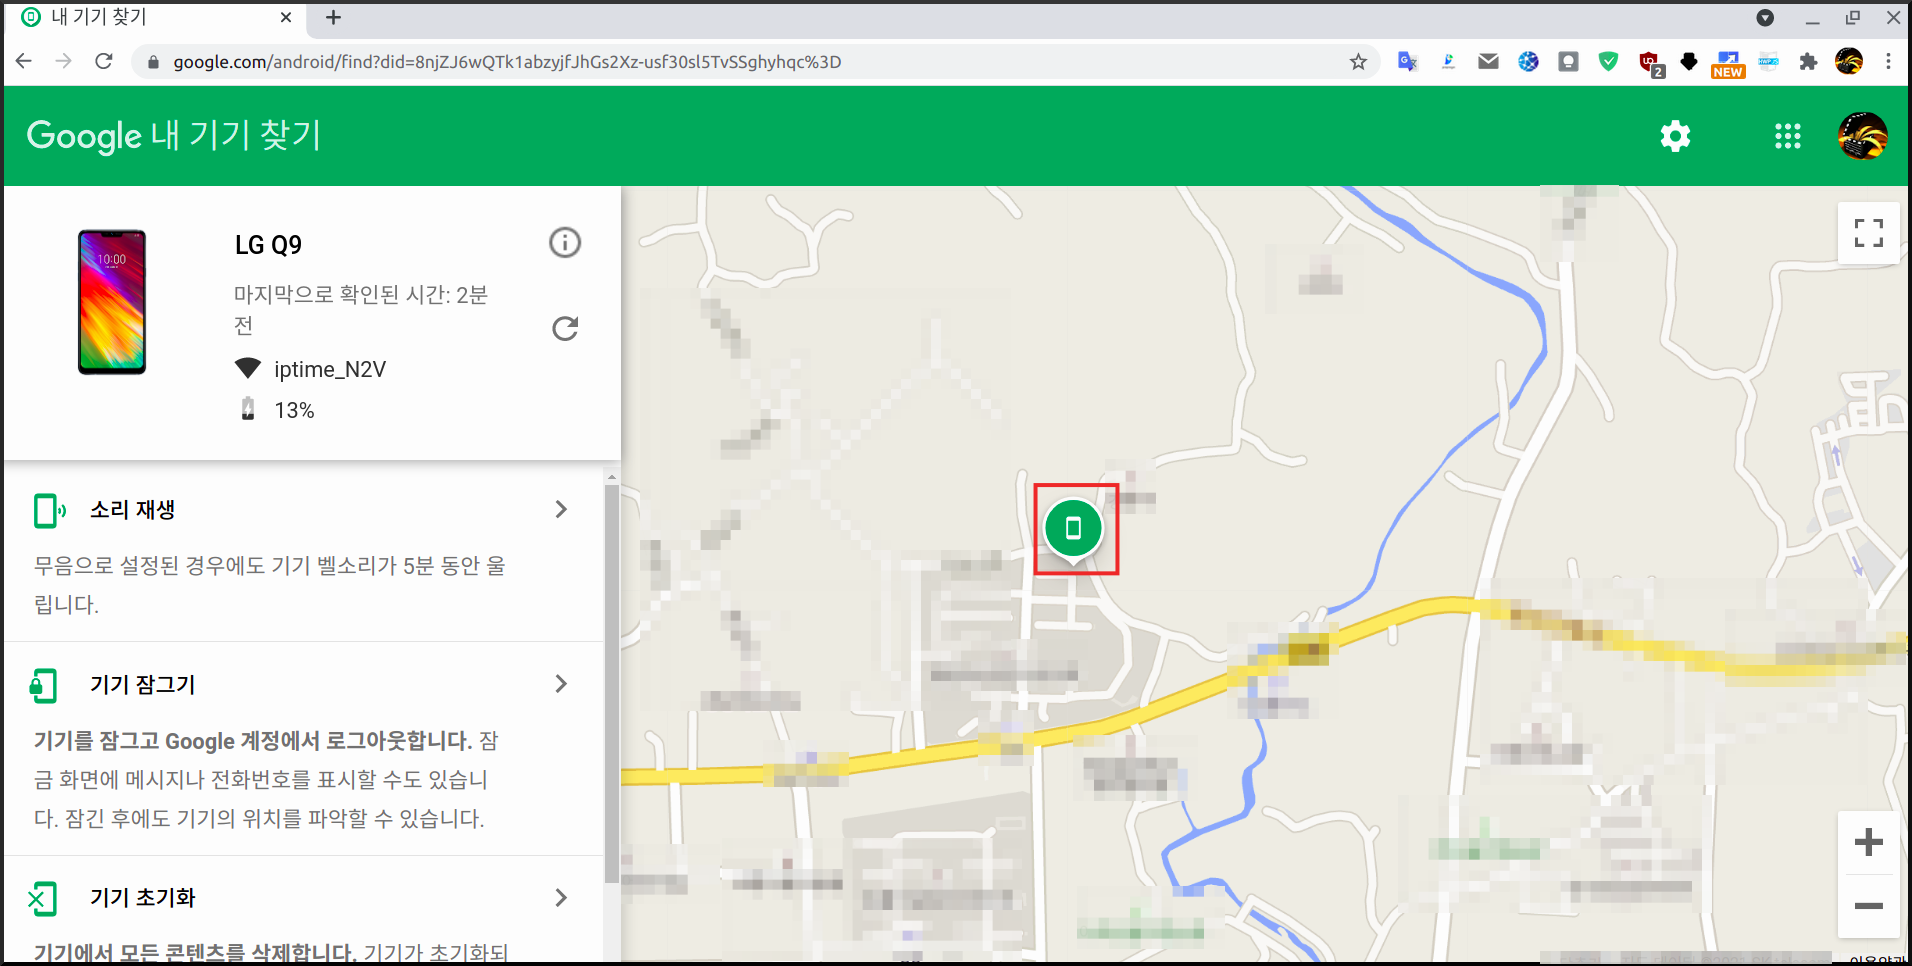Go forward in the browser
Image resolution: width=1912 pixels, height=966 pixels.
(64, 61)
